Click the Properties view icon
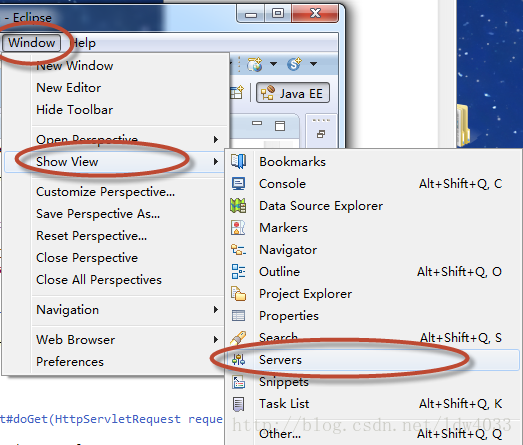The width and height of the screenshot is (523, 445). [x=238, y=316]
